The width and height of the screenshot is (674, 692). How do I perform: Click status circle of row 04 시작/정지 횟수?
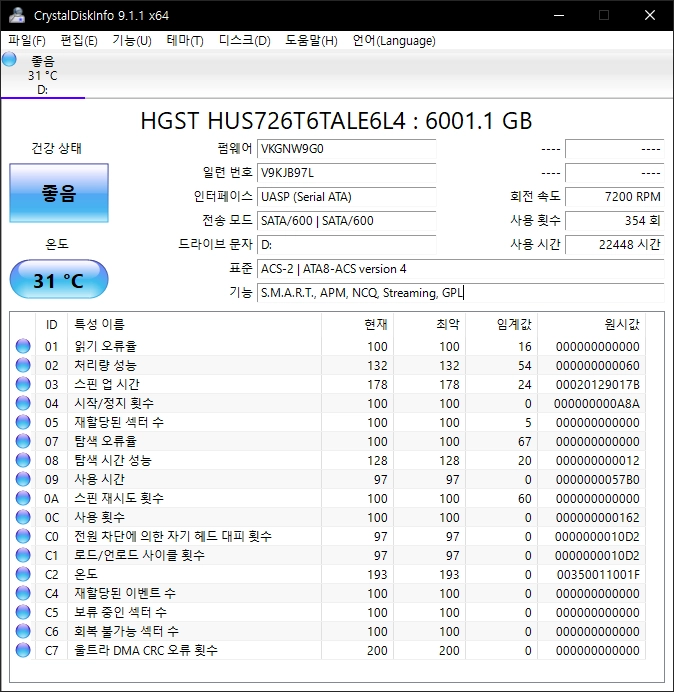point(23,403)
